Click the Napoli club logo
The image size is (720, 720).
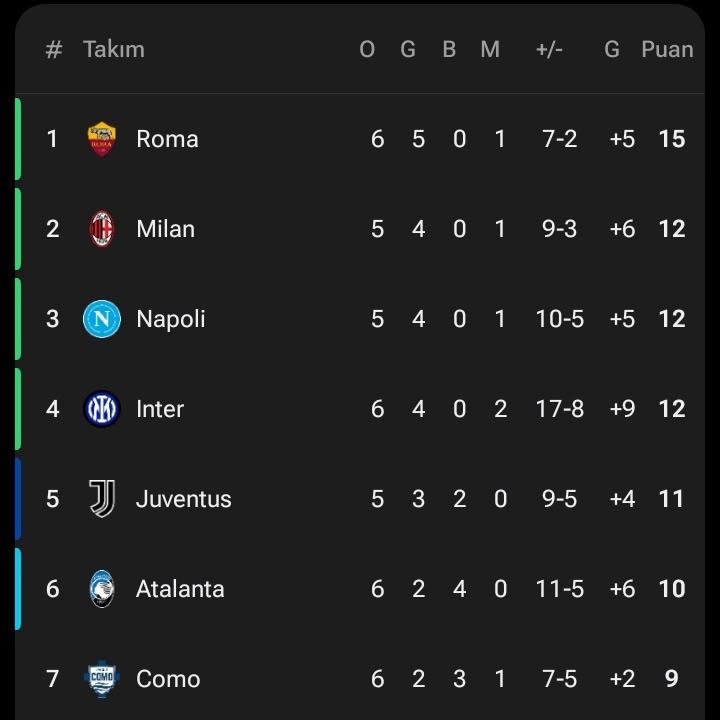[102, 319]
